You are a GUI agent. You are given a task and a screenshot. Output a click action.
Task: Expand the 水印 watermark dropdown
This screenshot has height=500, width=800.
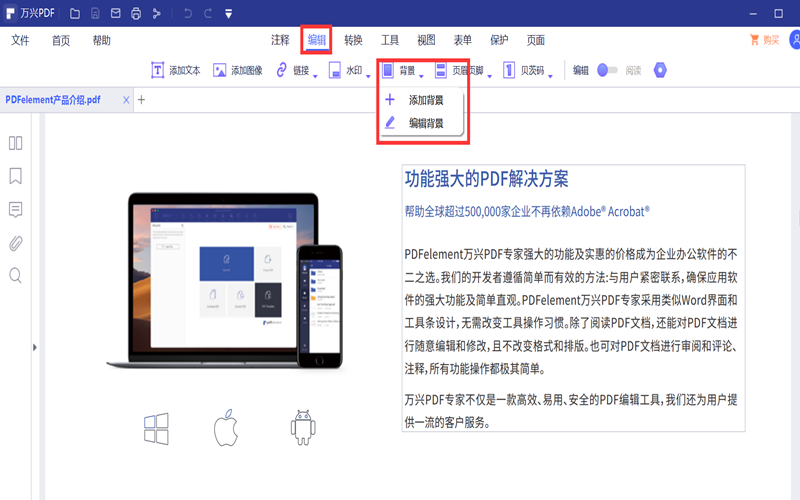pyautogui.click(x=368, y=74)
